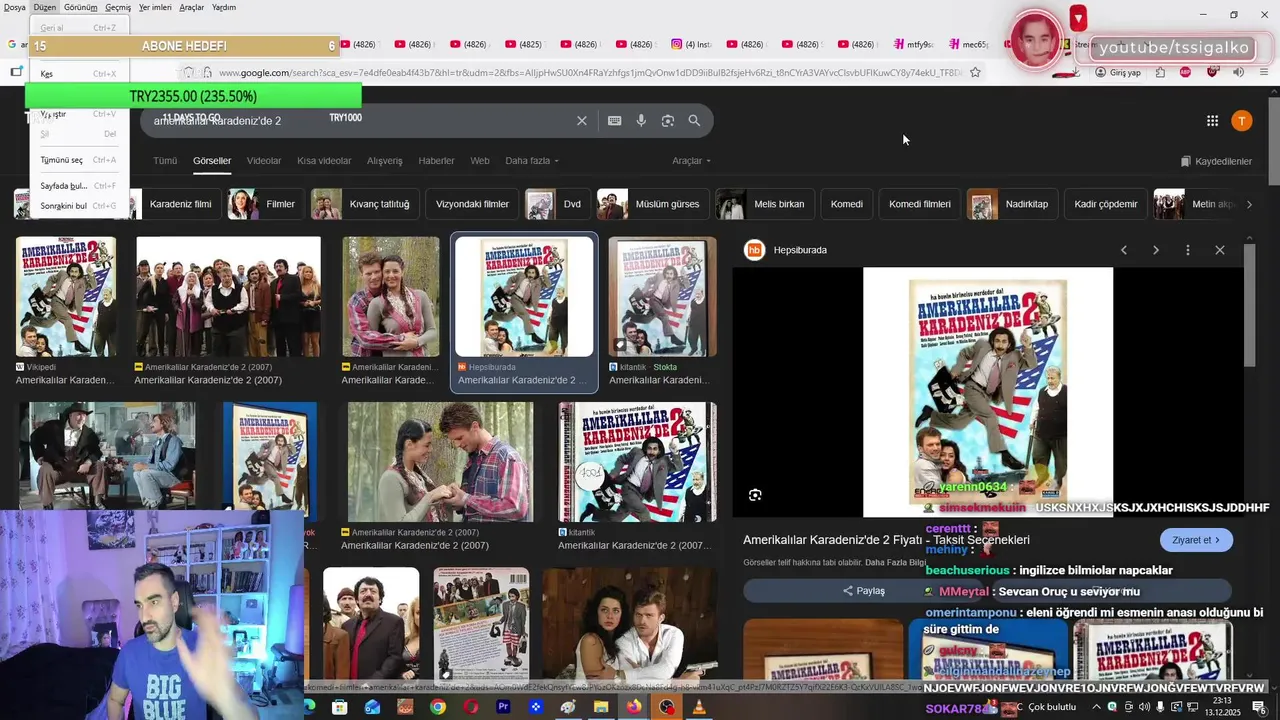This screenshot has height=720, width=1280.
Task: Select the Melis birkan chip
Action: (764, 204)
